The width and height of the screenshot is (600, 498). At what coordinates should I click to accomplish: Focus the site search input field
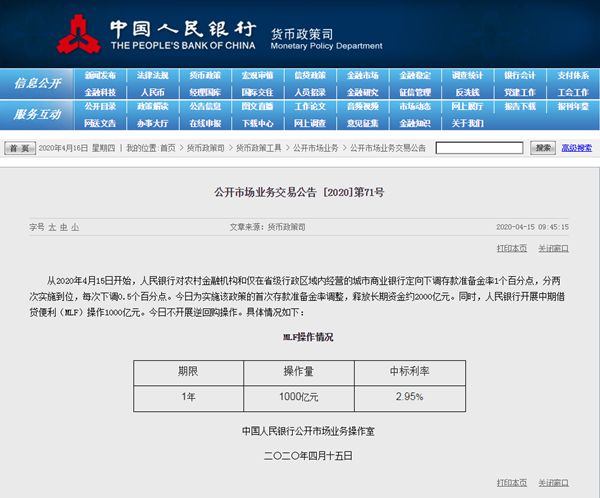[479, 148]
